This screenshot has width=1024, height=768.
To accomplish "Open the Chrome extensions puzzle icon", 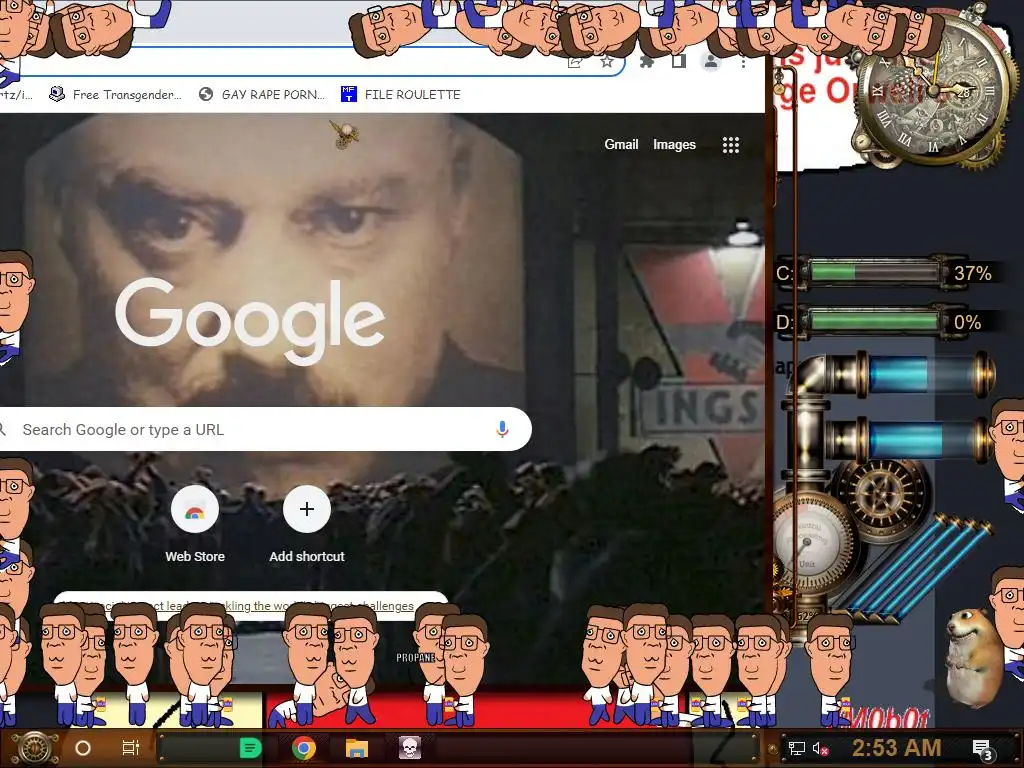I will coord(647,62).
